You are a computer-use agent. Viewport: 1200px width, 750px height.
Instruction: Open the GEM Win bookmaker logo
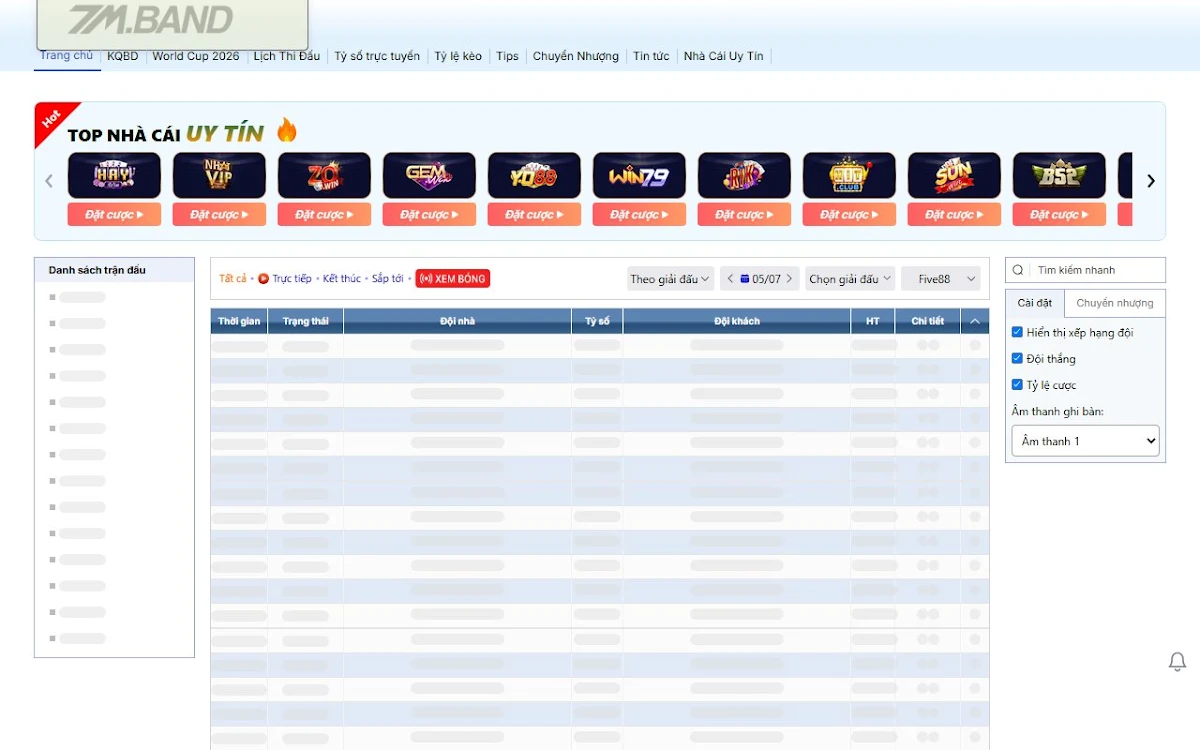point(429,176)
